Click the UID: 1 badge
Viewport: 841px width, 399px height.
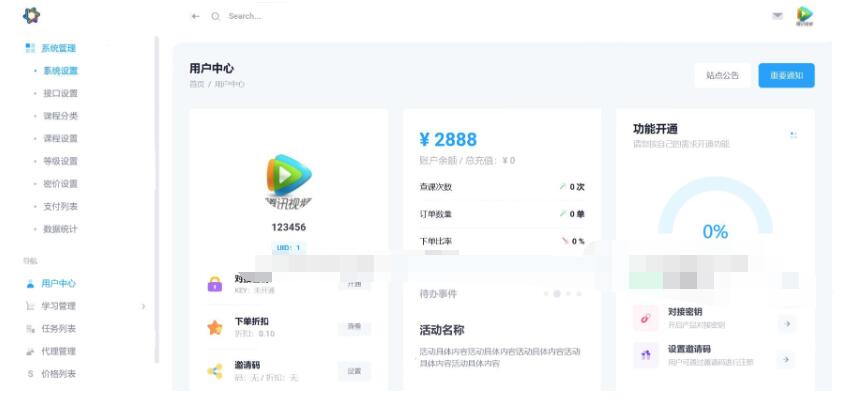[289, 248]
